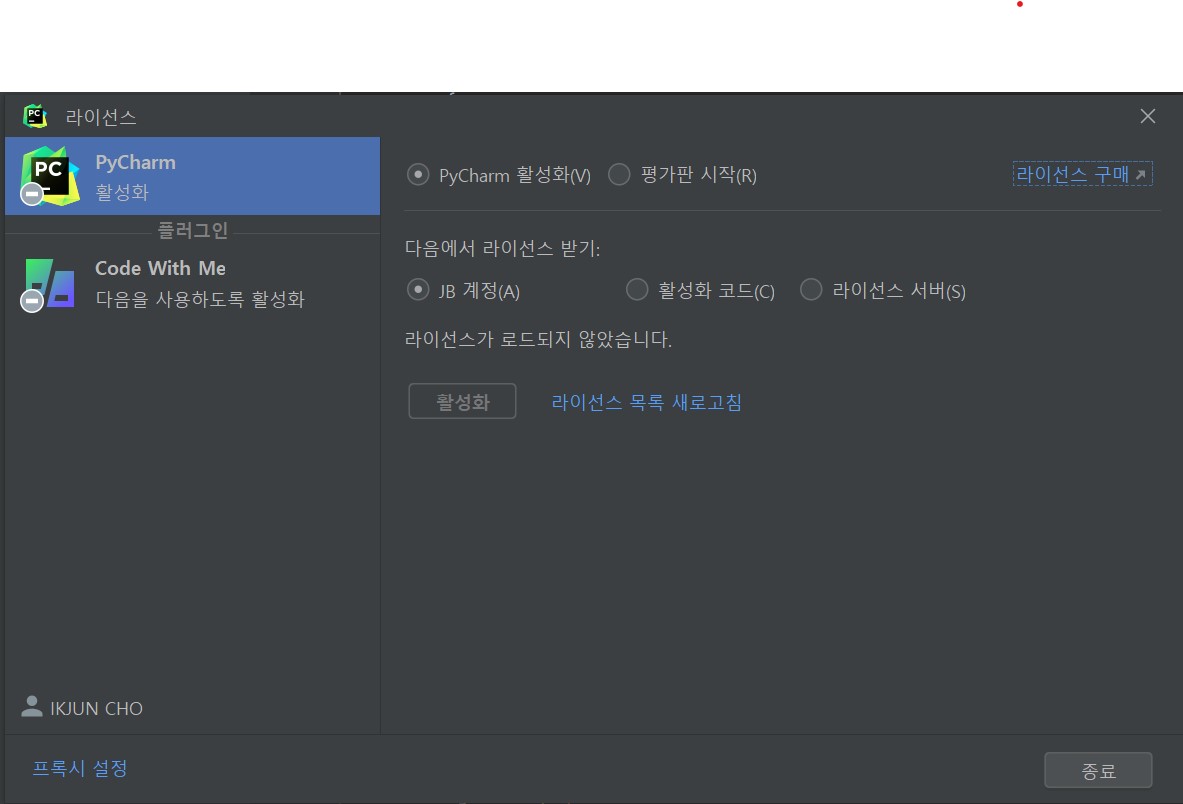1183x804 pixels.
Task: Click the IKJUN CHO account name
Action: (97, 708)
